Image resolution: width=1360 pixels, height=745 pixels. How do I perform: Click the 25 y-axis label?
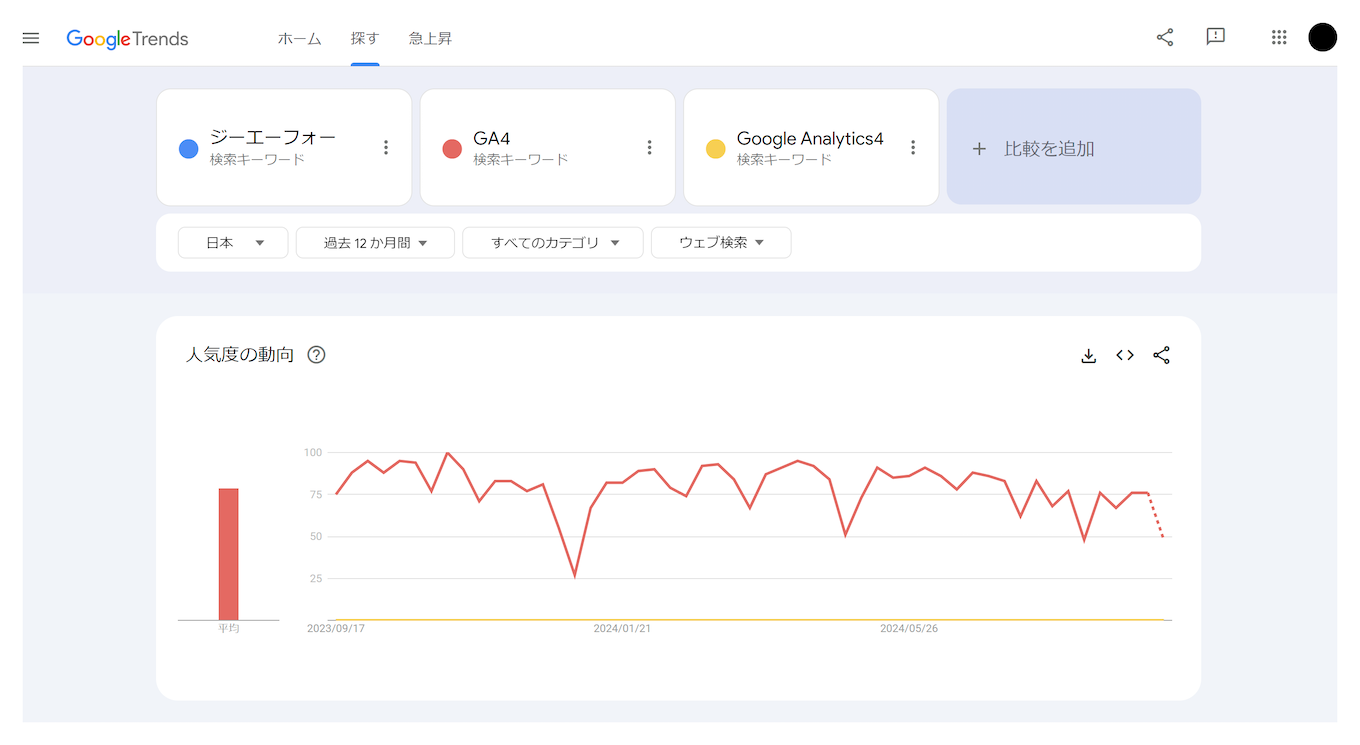(316, 579)
